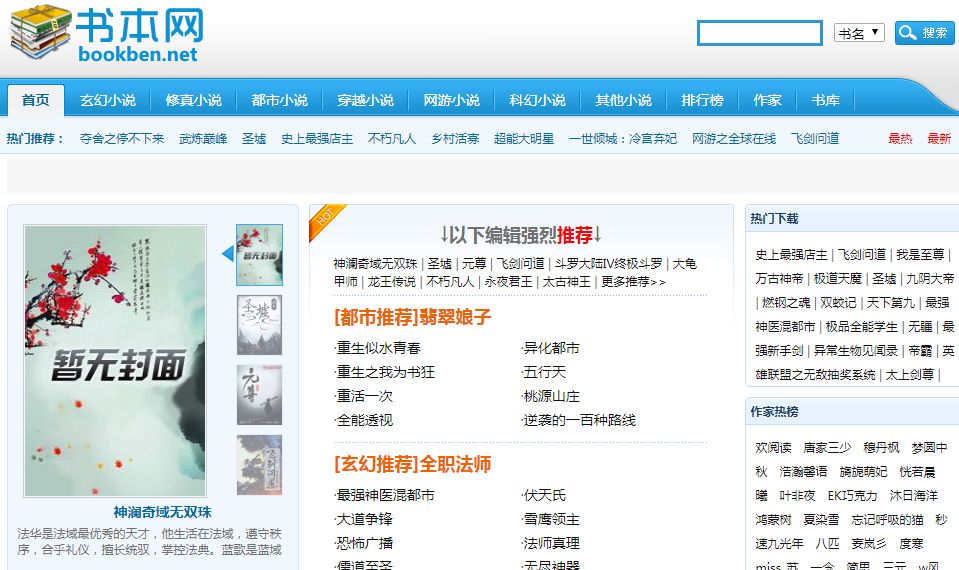This screenshot has width=959, height=570.
Task: Click the search text input box
Action: (x=760, y=33)
